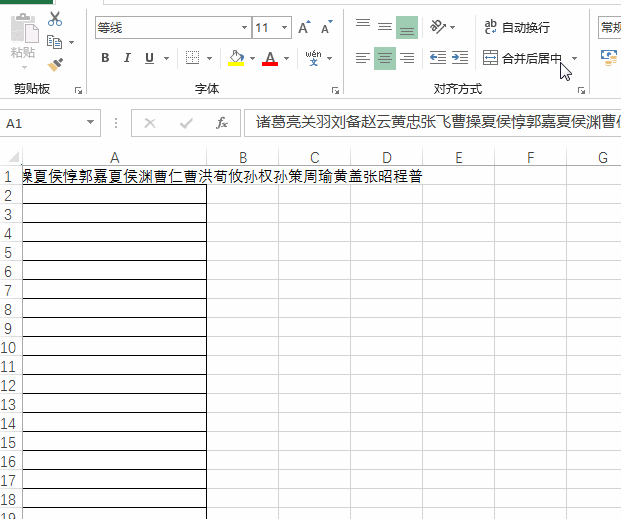This screenshot has width=621, height=519.
Task: Cancel formula entry X button
Action: [150, 124]
